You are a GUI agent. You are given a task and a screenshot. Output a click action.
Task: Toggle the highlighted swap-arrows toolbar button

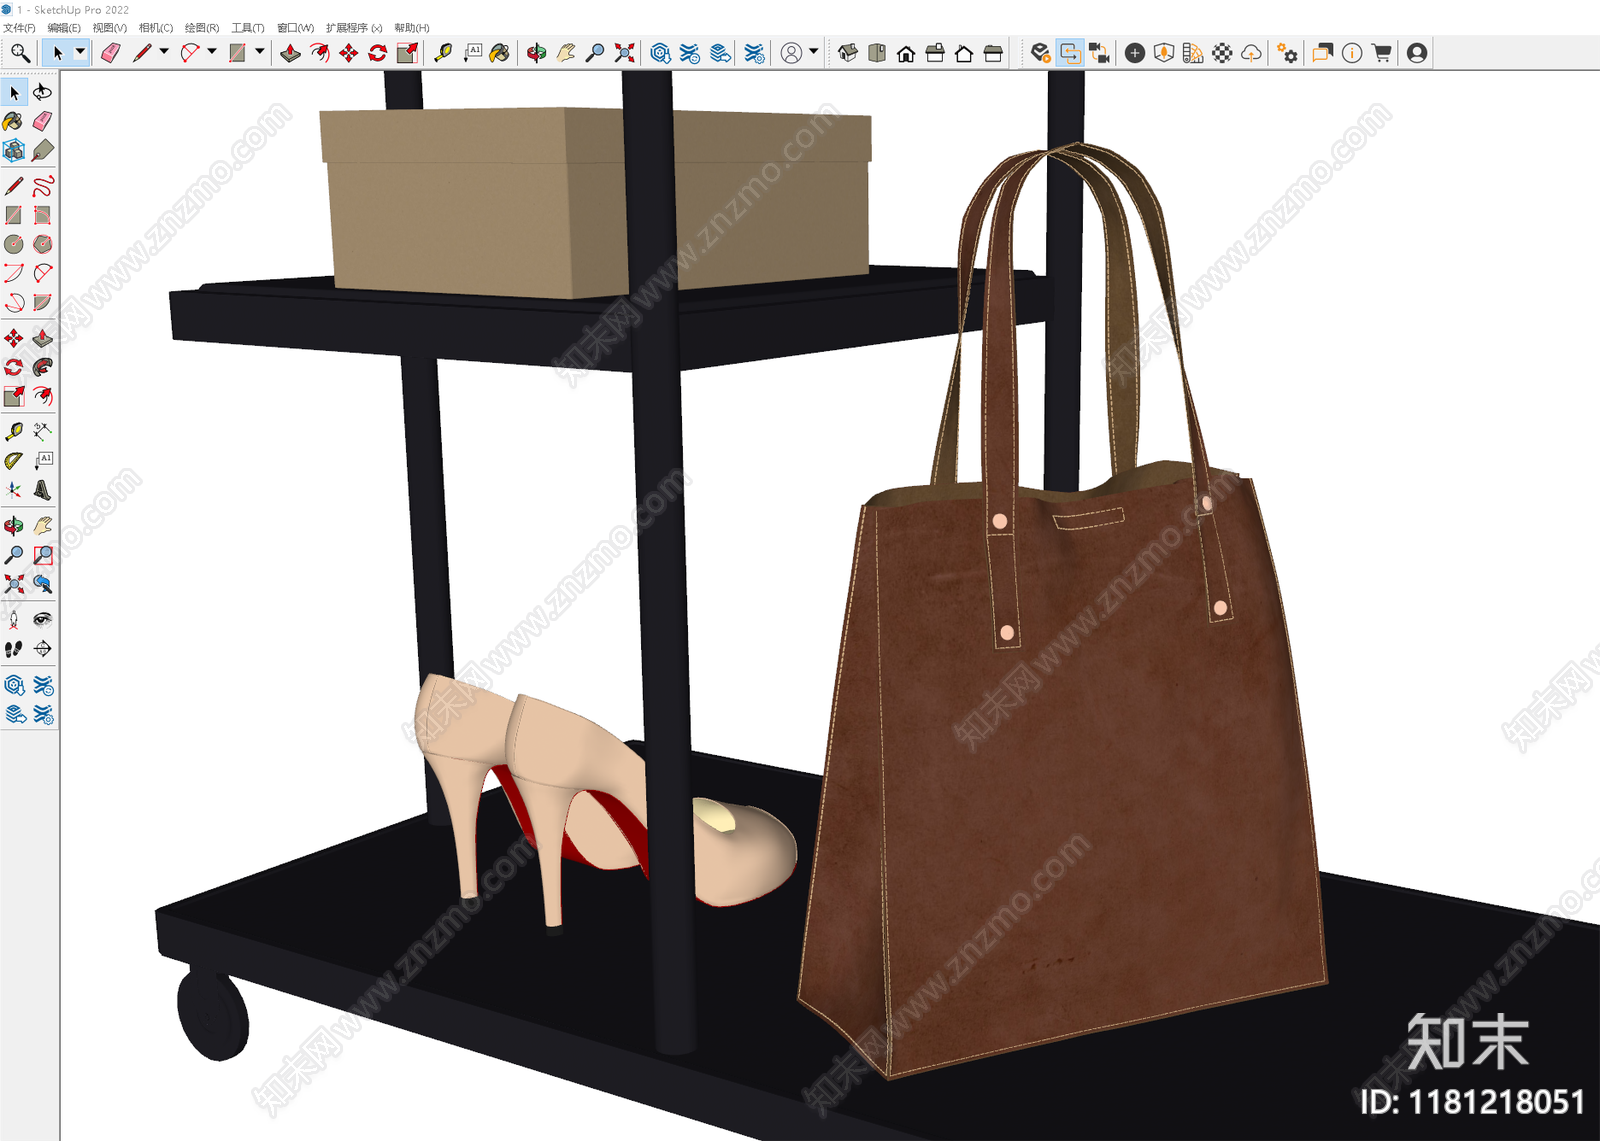coord(1070,53)
